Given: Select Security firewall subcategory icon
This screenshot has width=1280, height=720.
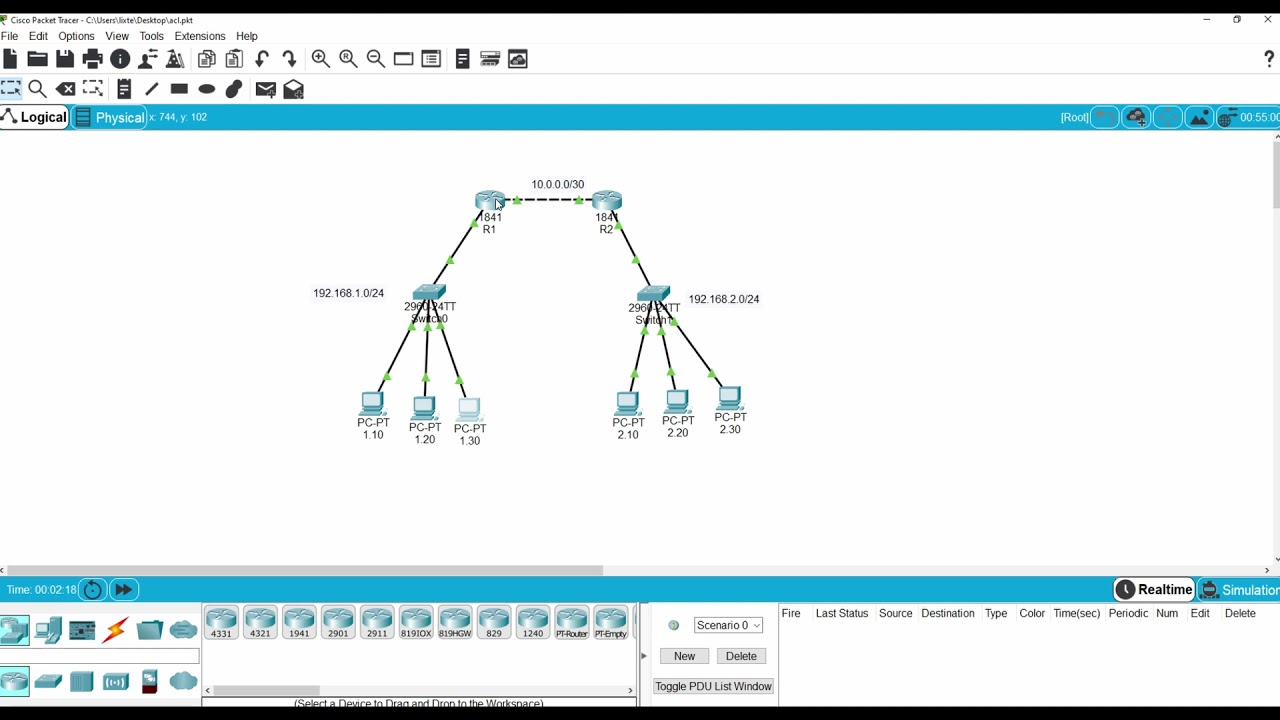Looking at the screenshot, I should tap(150, 682).
